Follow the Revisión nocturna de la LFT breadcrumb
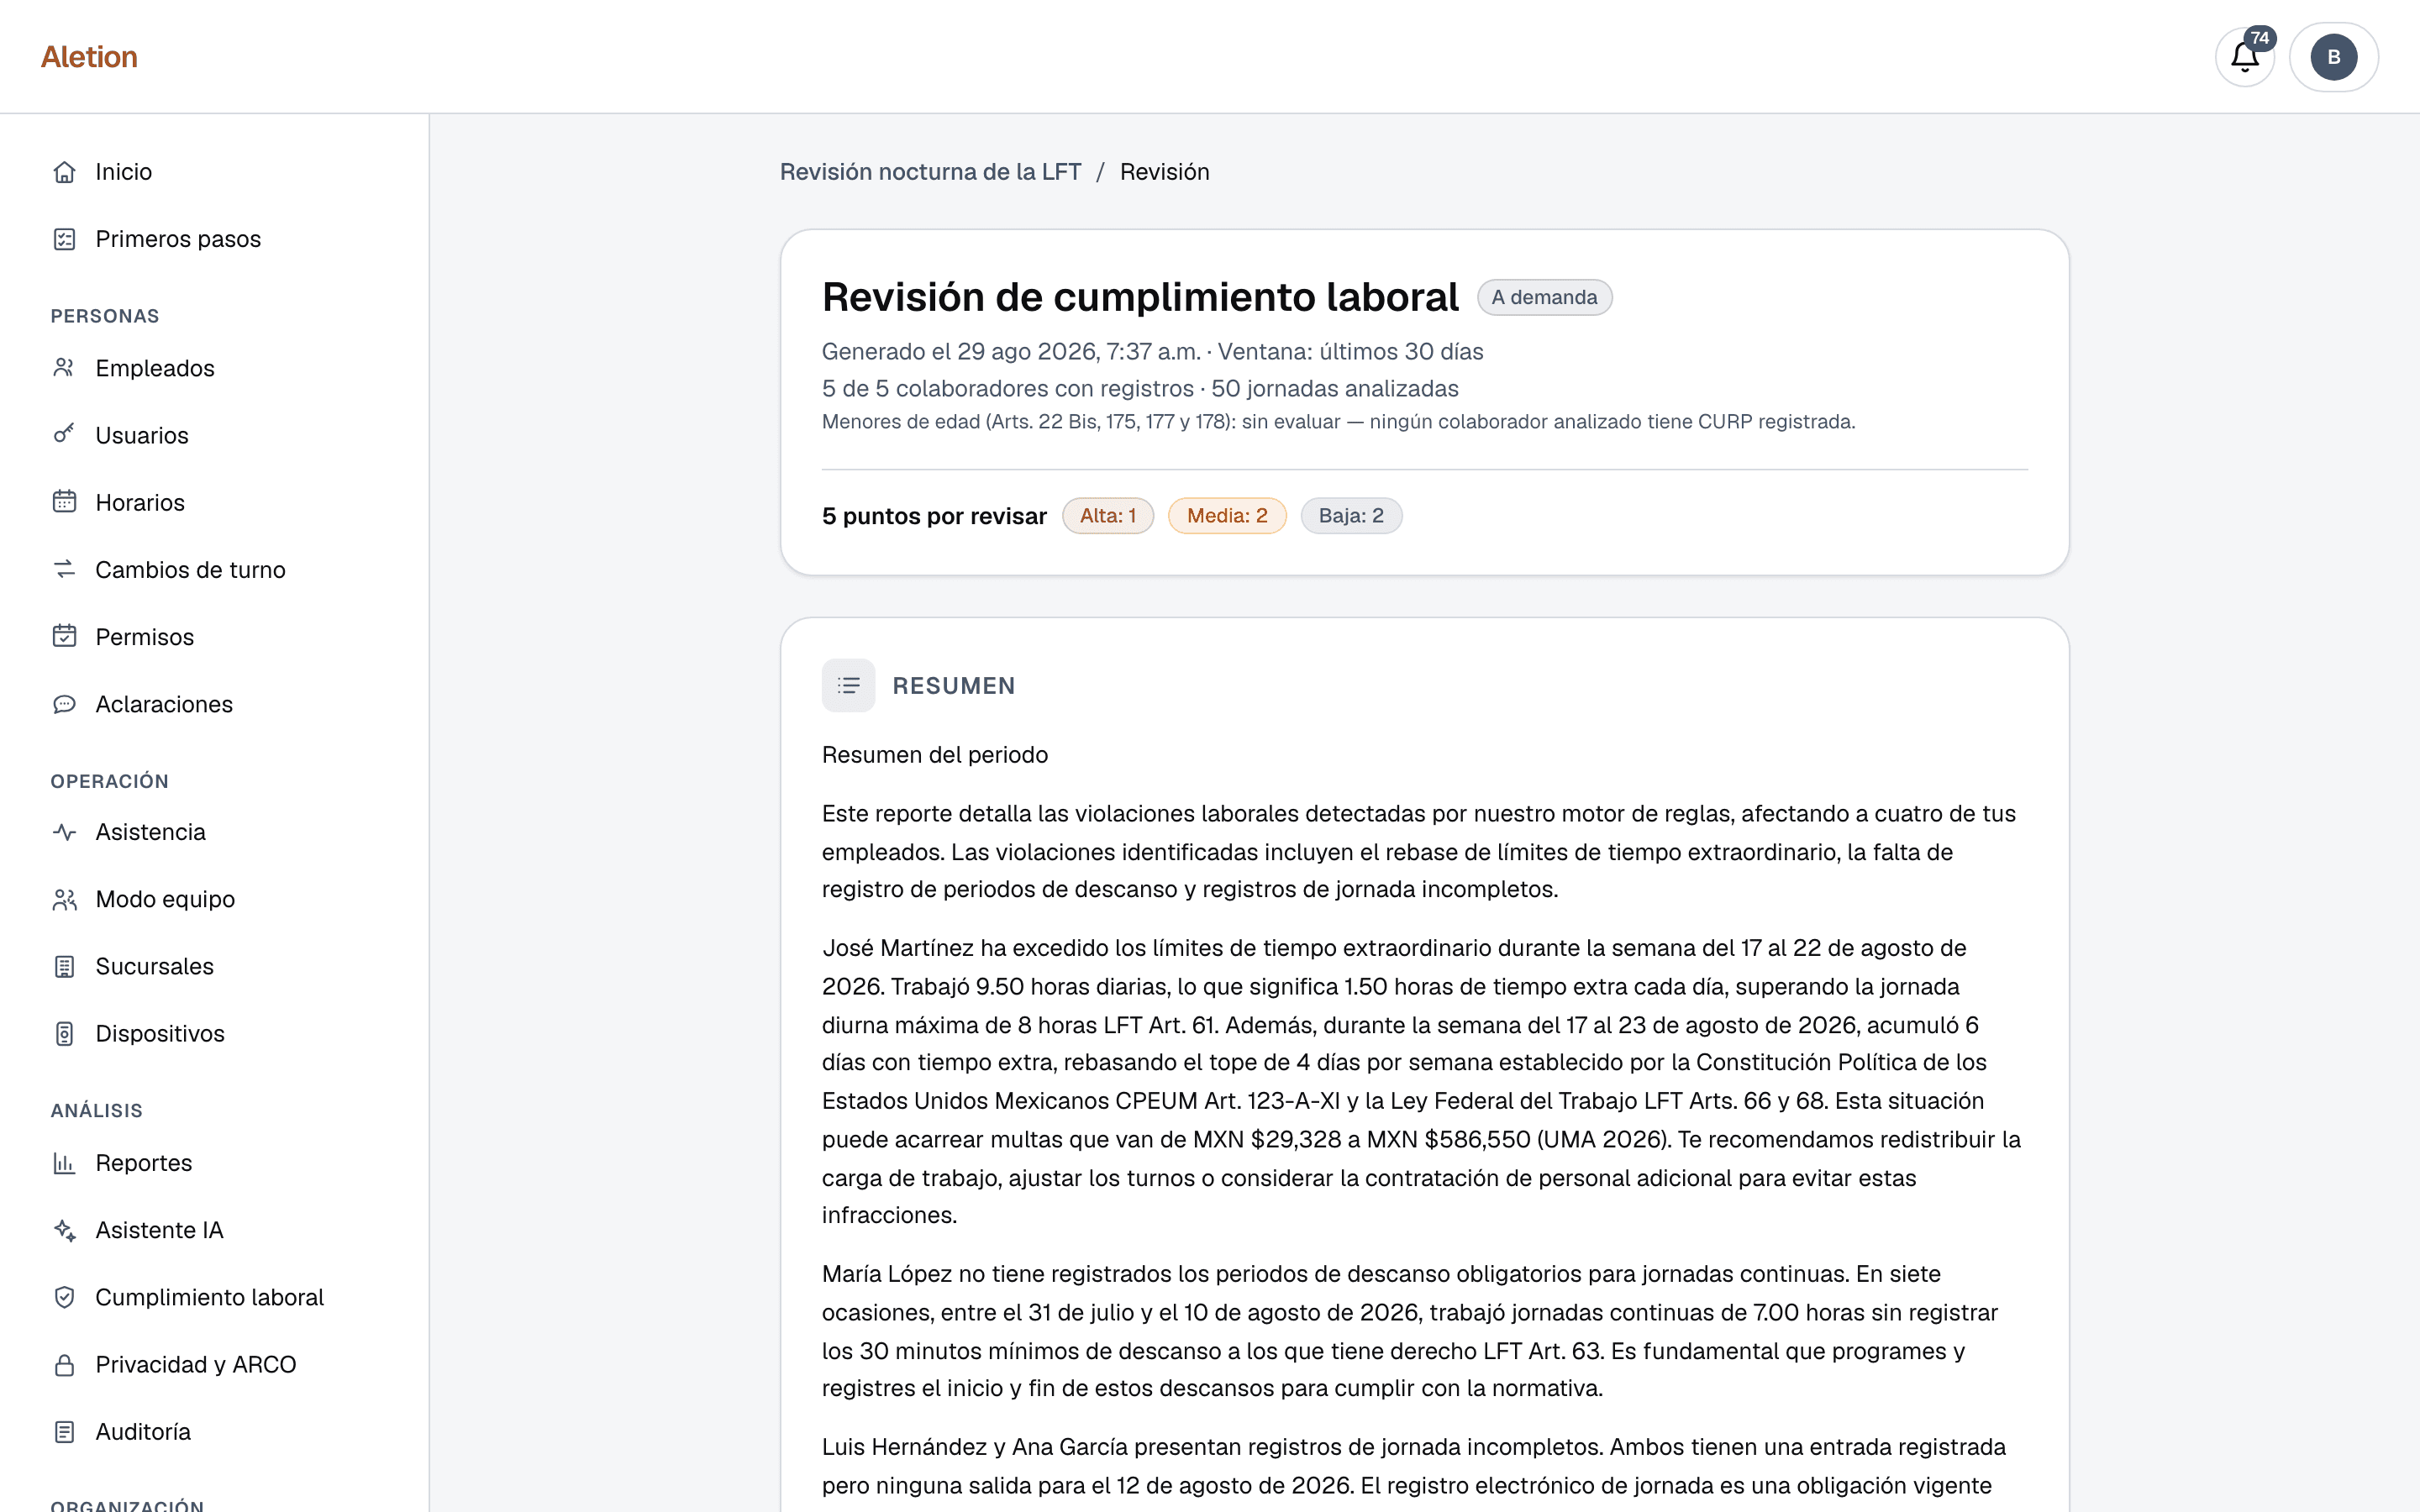The width and height of the screenshot is (2420, 1512). 930,172
